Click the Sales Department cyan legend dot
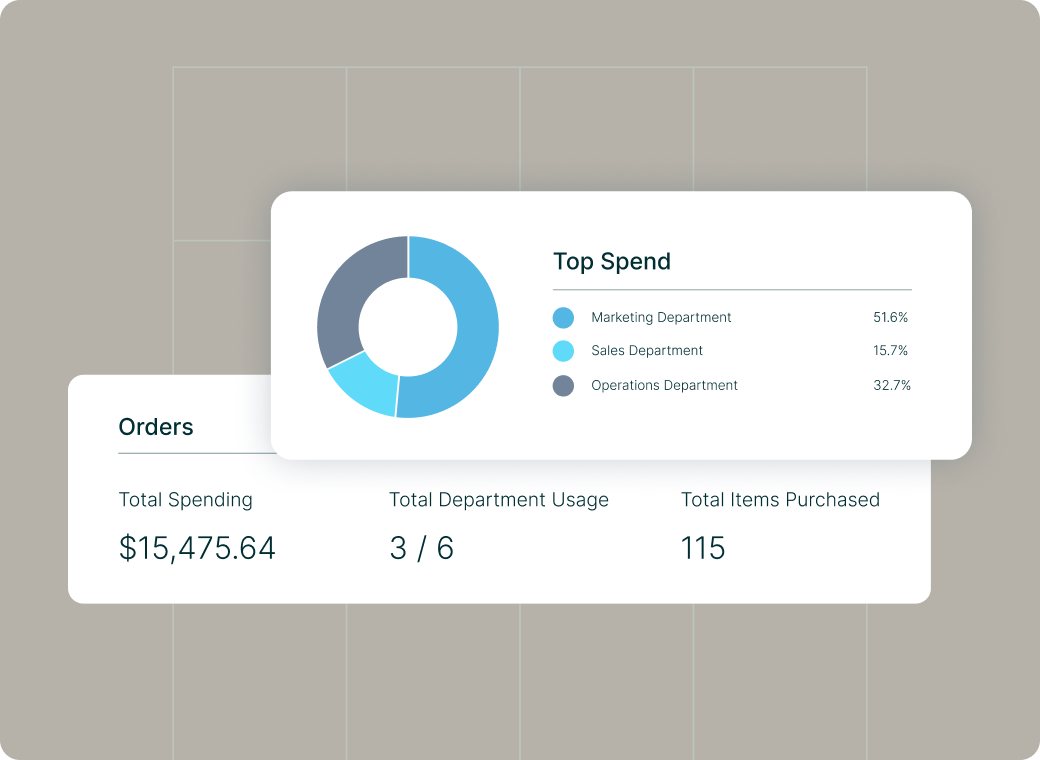The width and height of the screenshot is (1040, 760). point(563,351)
